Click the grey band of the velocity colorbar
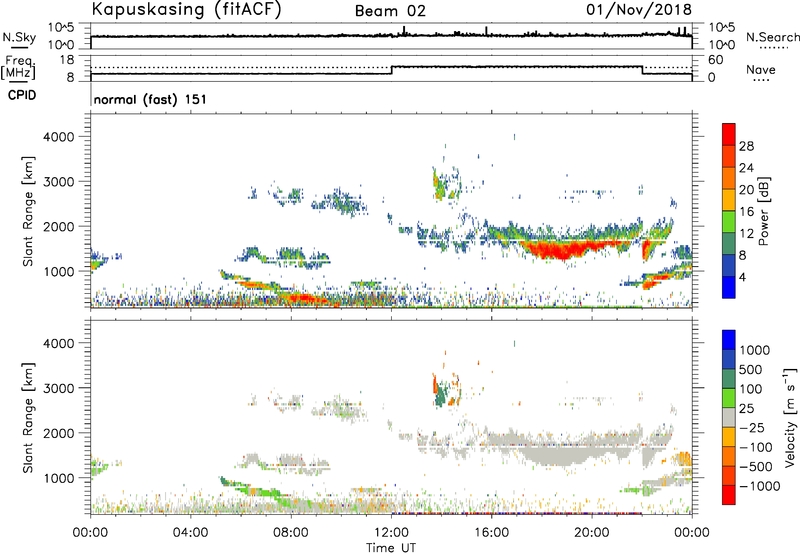 [x=729, y=418]
